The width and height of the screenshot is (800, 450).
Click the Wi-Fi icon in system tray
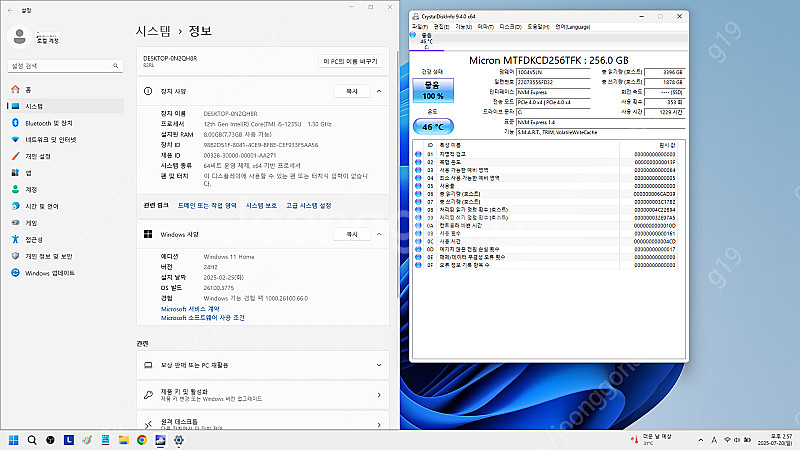pos(727,440)
